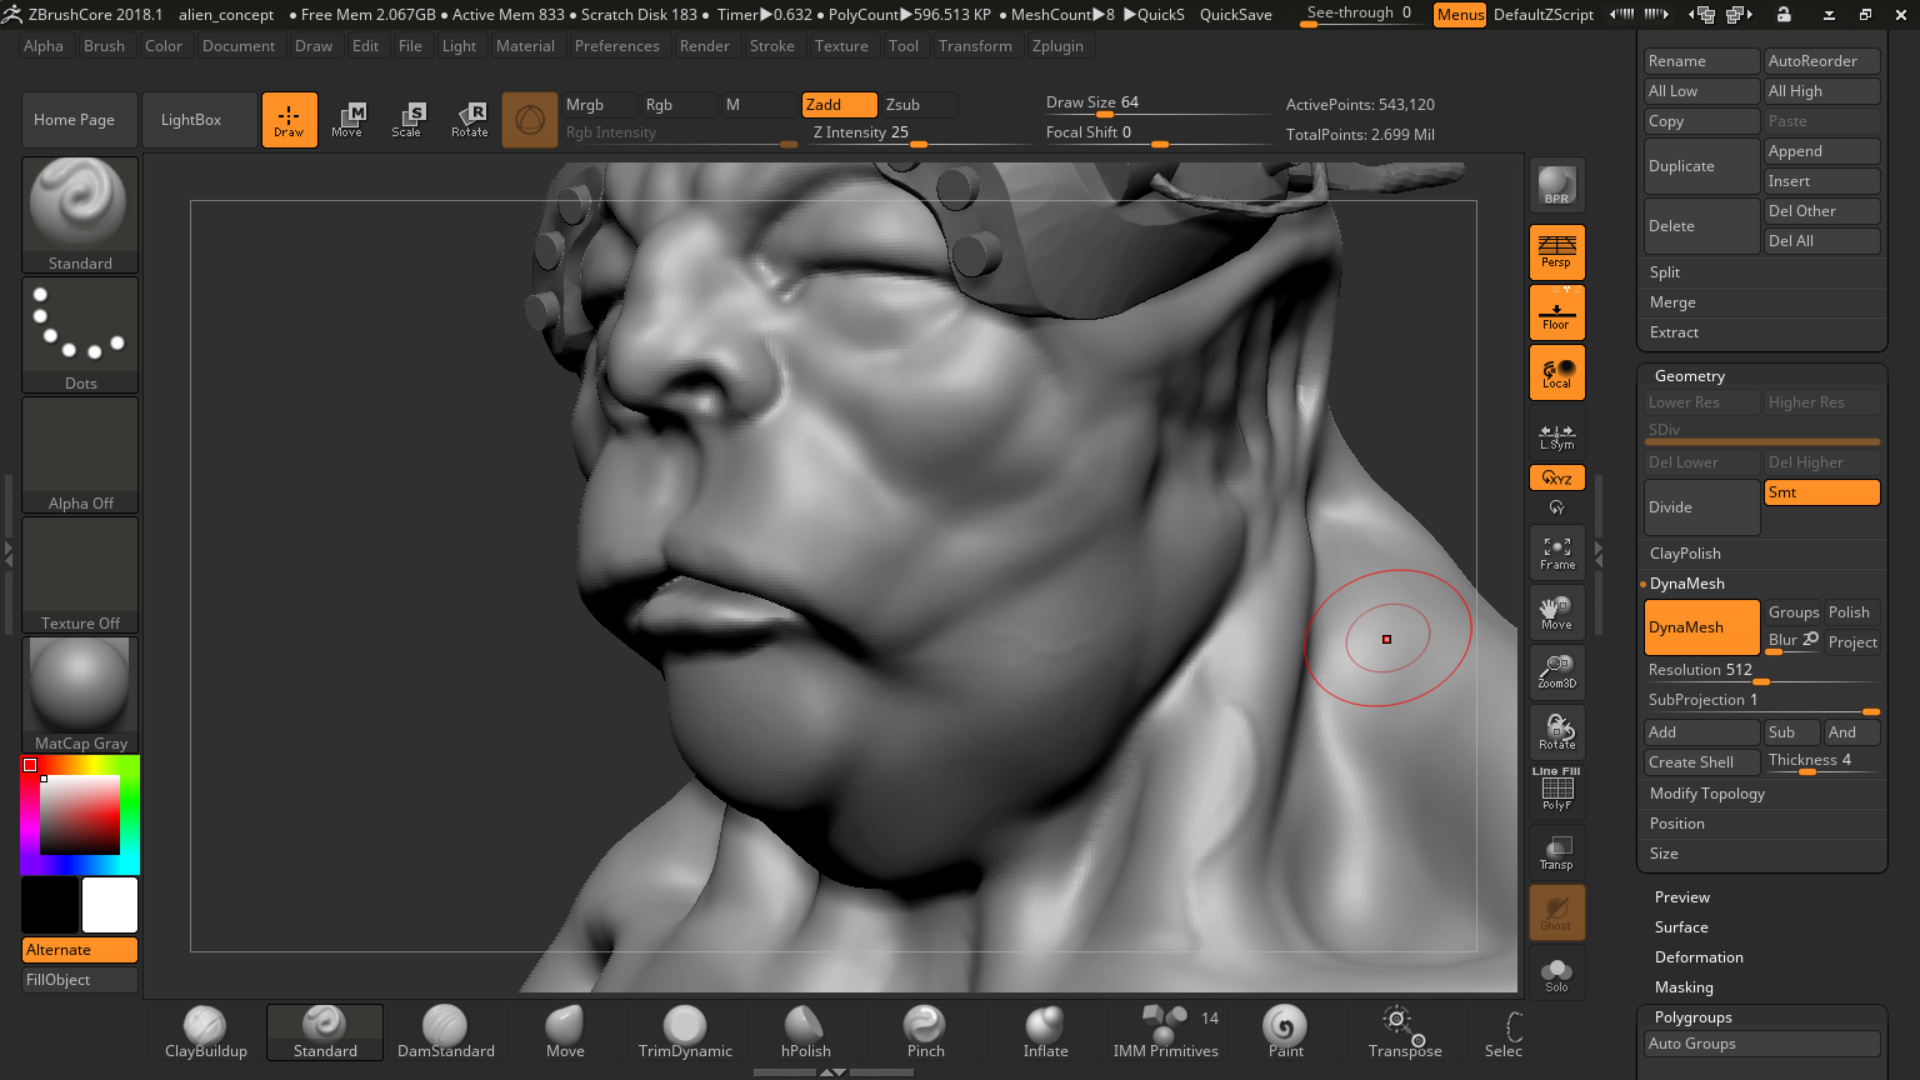Toggle Smt smoothing option
This screenshot has height=1080, width=1920.
[1822, 492]
